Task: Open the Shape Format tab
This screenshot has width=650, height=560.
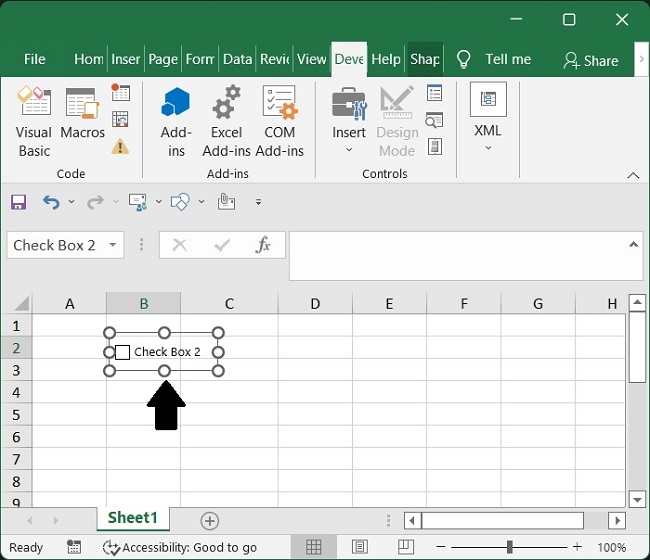Action: click(425, 59)
